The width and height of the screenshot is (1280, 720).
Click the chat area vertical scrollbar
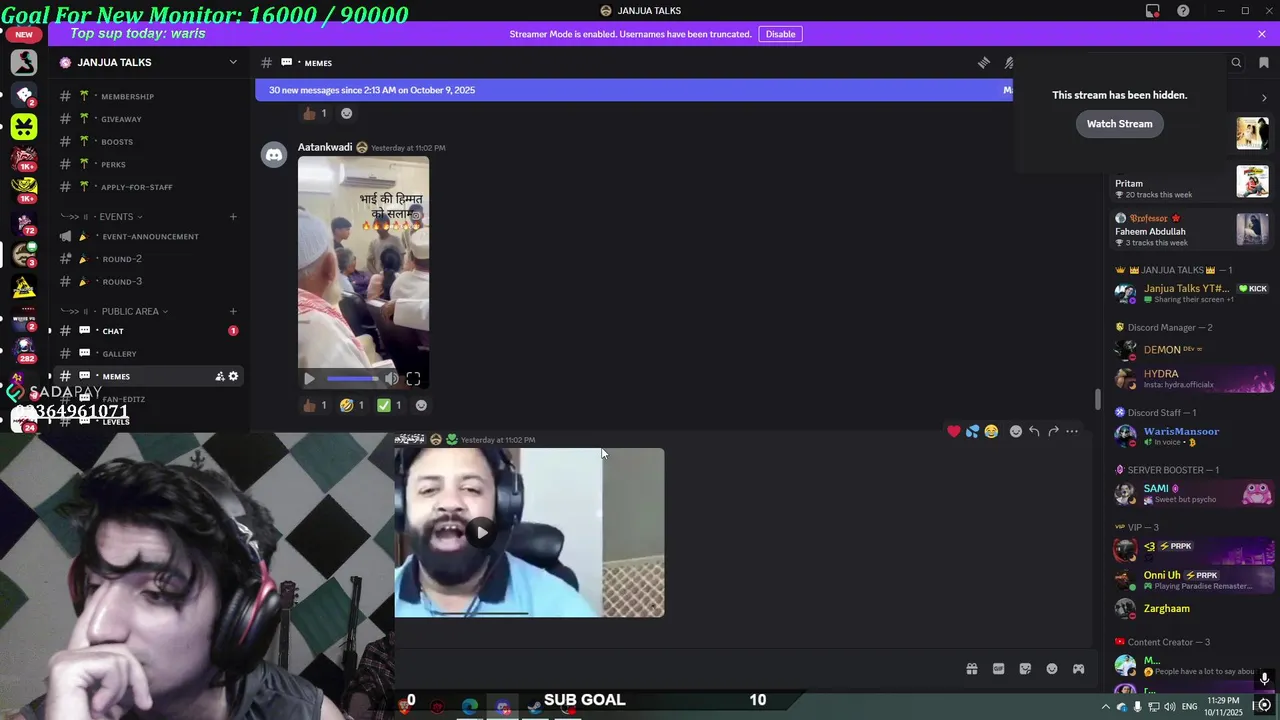(x=1097, y=399)
